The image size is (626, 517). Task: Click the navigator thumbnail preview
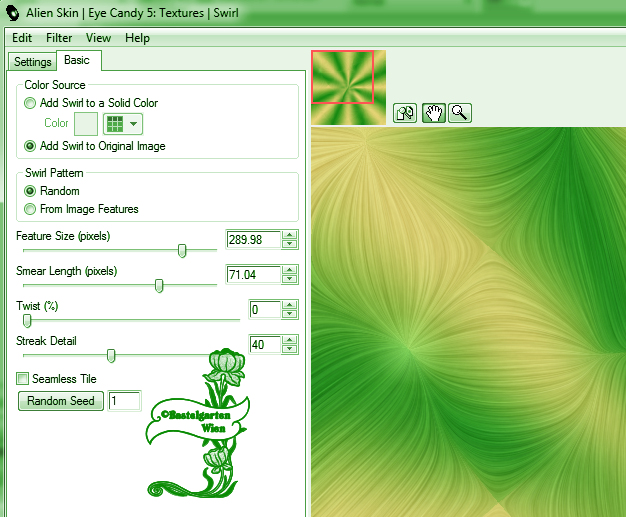[349, 87]
